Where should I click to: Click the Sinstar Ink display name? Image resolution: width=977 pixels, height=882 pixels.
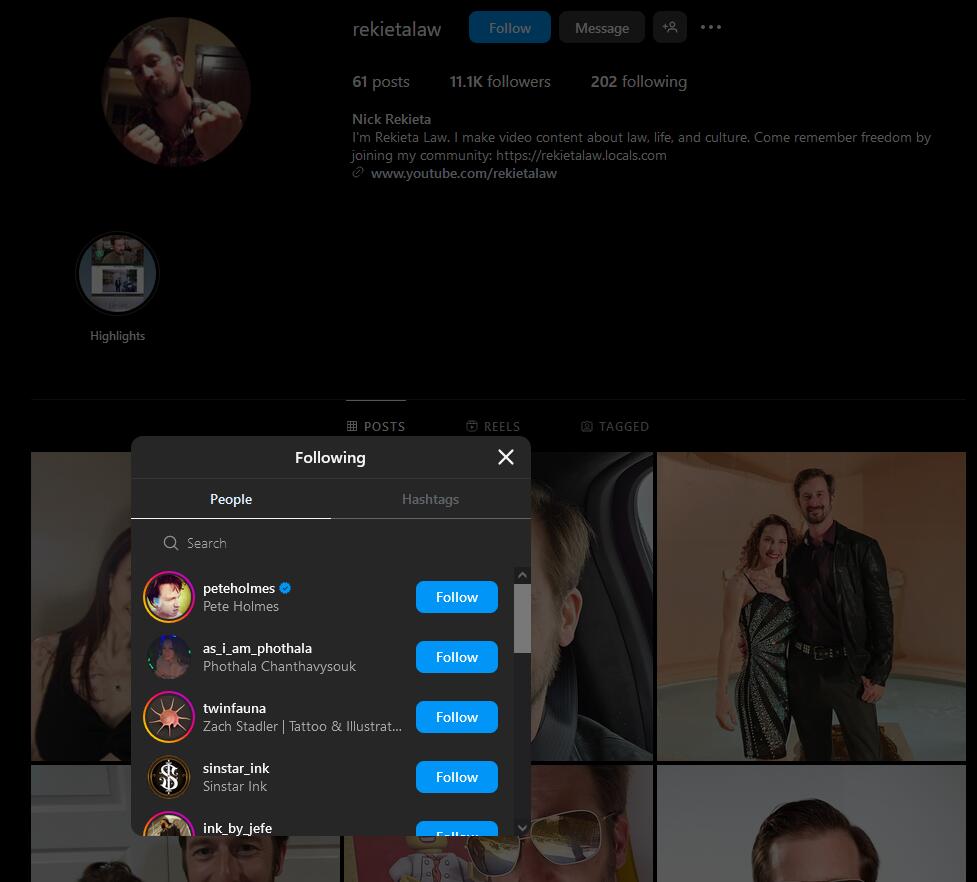[x=235, y=786]
